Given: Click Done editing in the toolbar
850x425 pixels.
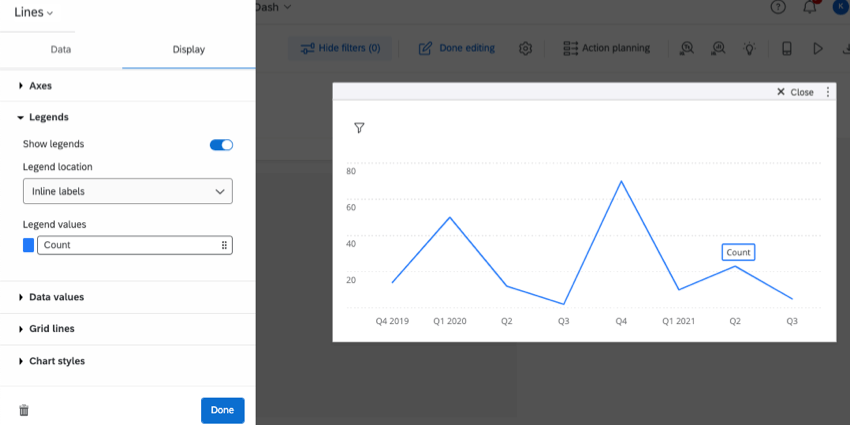Looking at the screenshot, I should pos(456,48).
